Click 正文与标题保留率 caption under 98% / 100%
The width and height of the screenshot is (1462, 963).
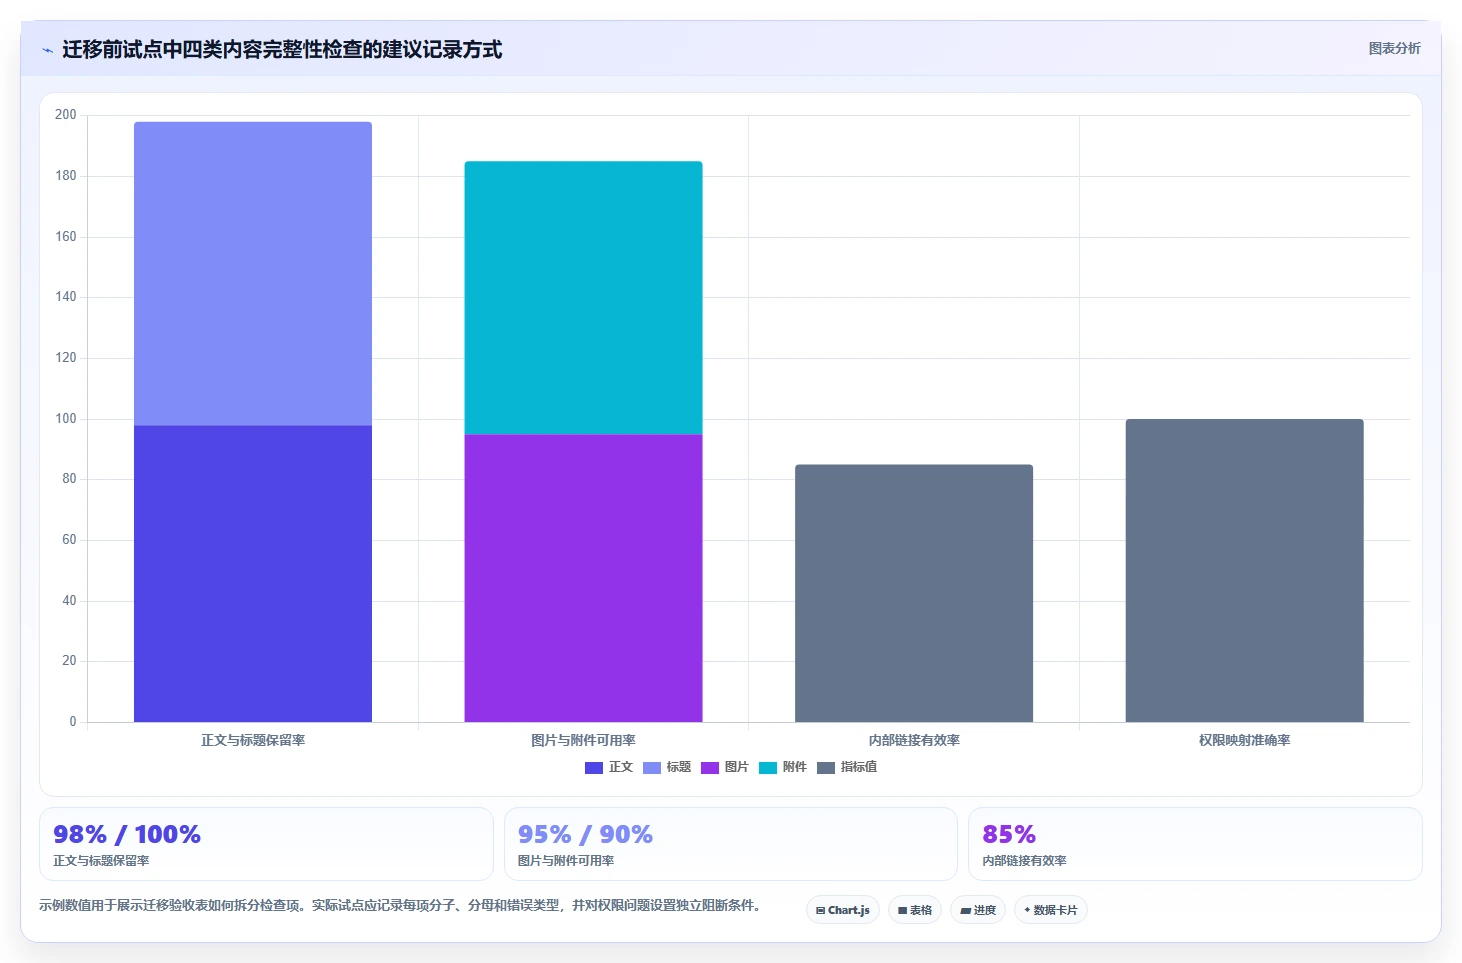[101, 861]
